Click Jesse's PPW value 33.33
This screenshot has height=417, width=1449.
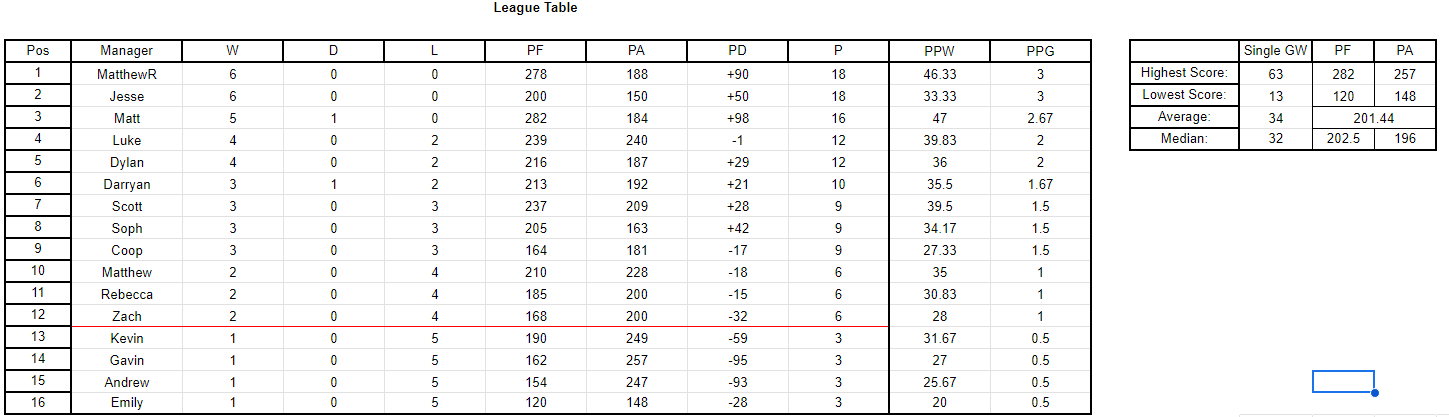point(939,96)
